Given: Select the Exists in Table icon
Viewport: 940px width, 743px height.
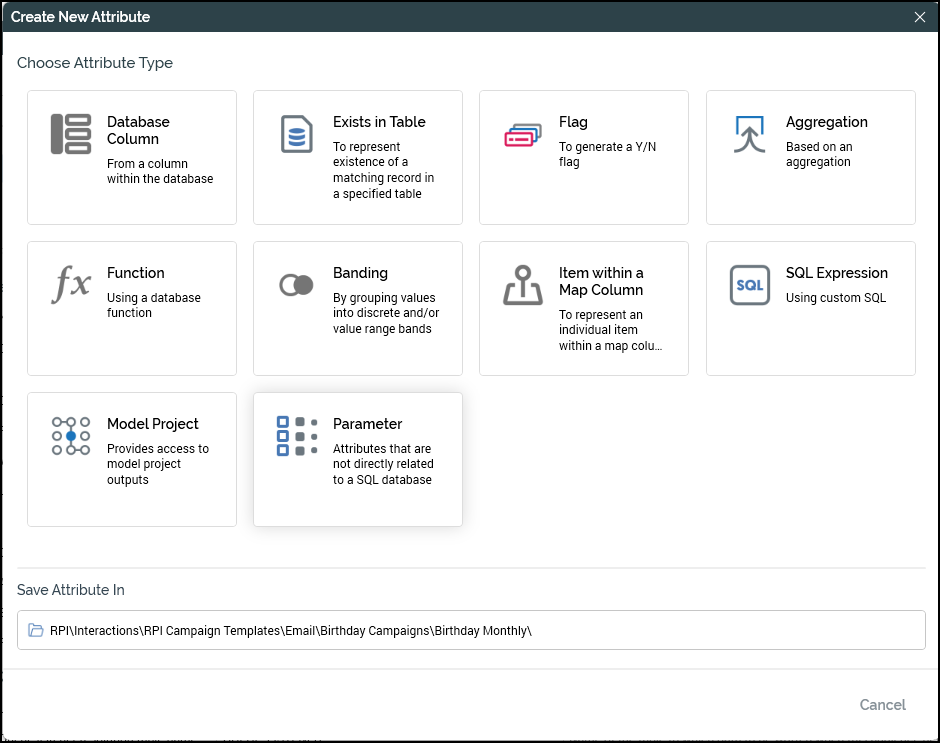Looking at the screenshot, I should [297, 134].
